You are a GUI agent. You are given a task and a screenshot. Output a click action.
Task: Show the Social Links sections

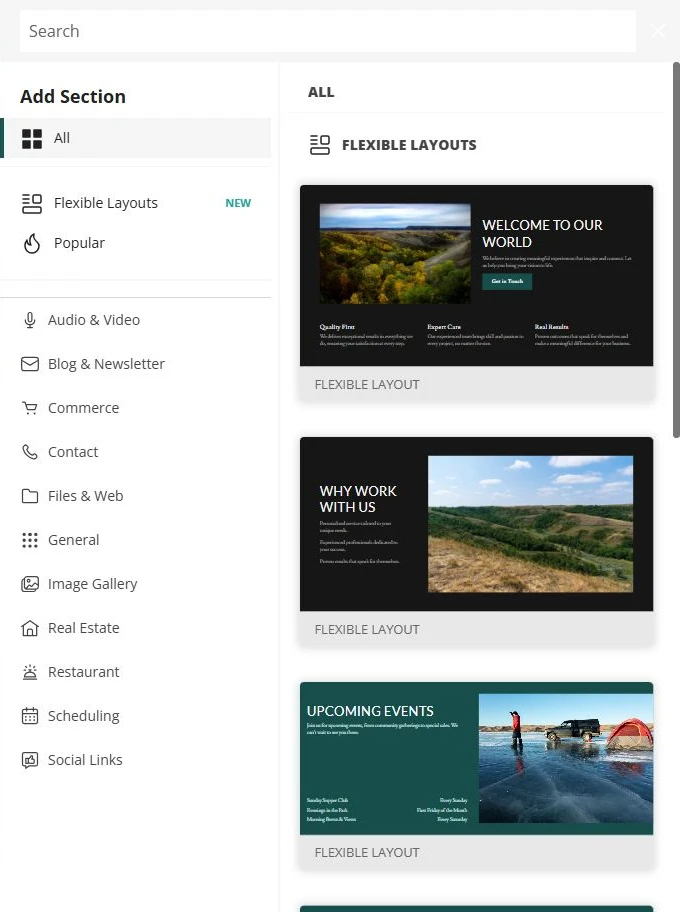coord(136,760)
